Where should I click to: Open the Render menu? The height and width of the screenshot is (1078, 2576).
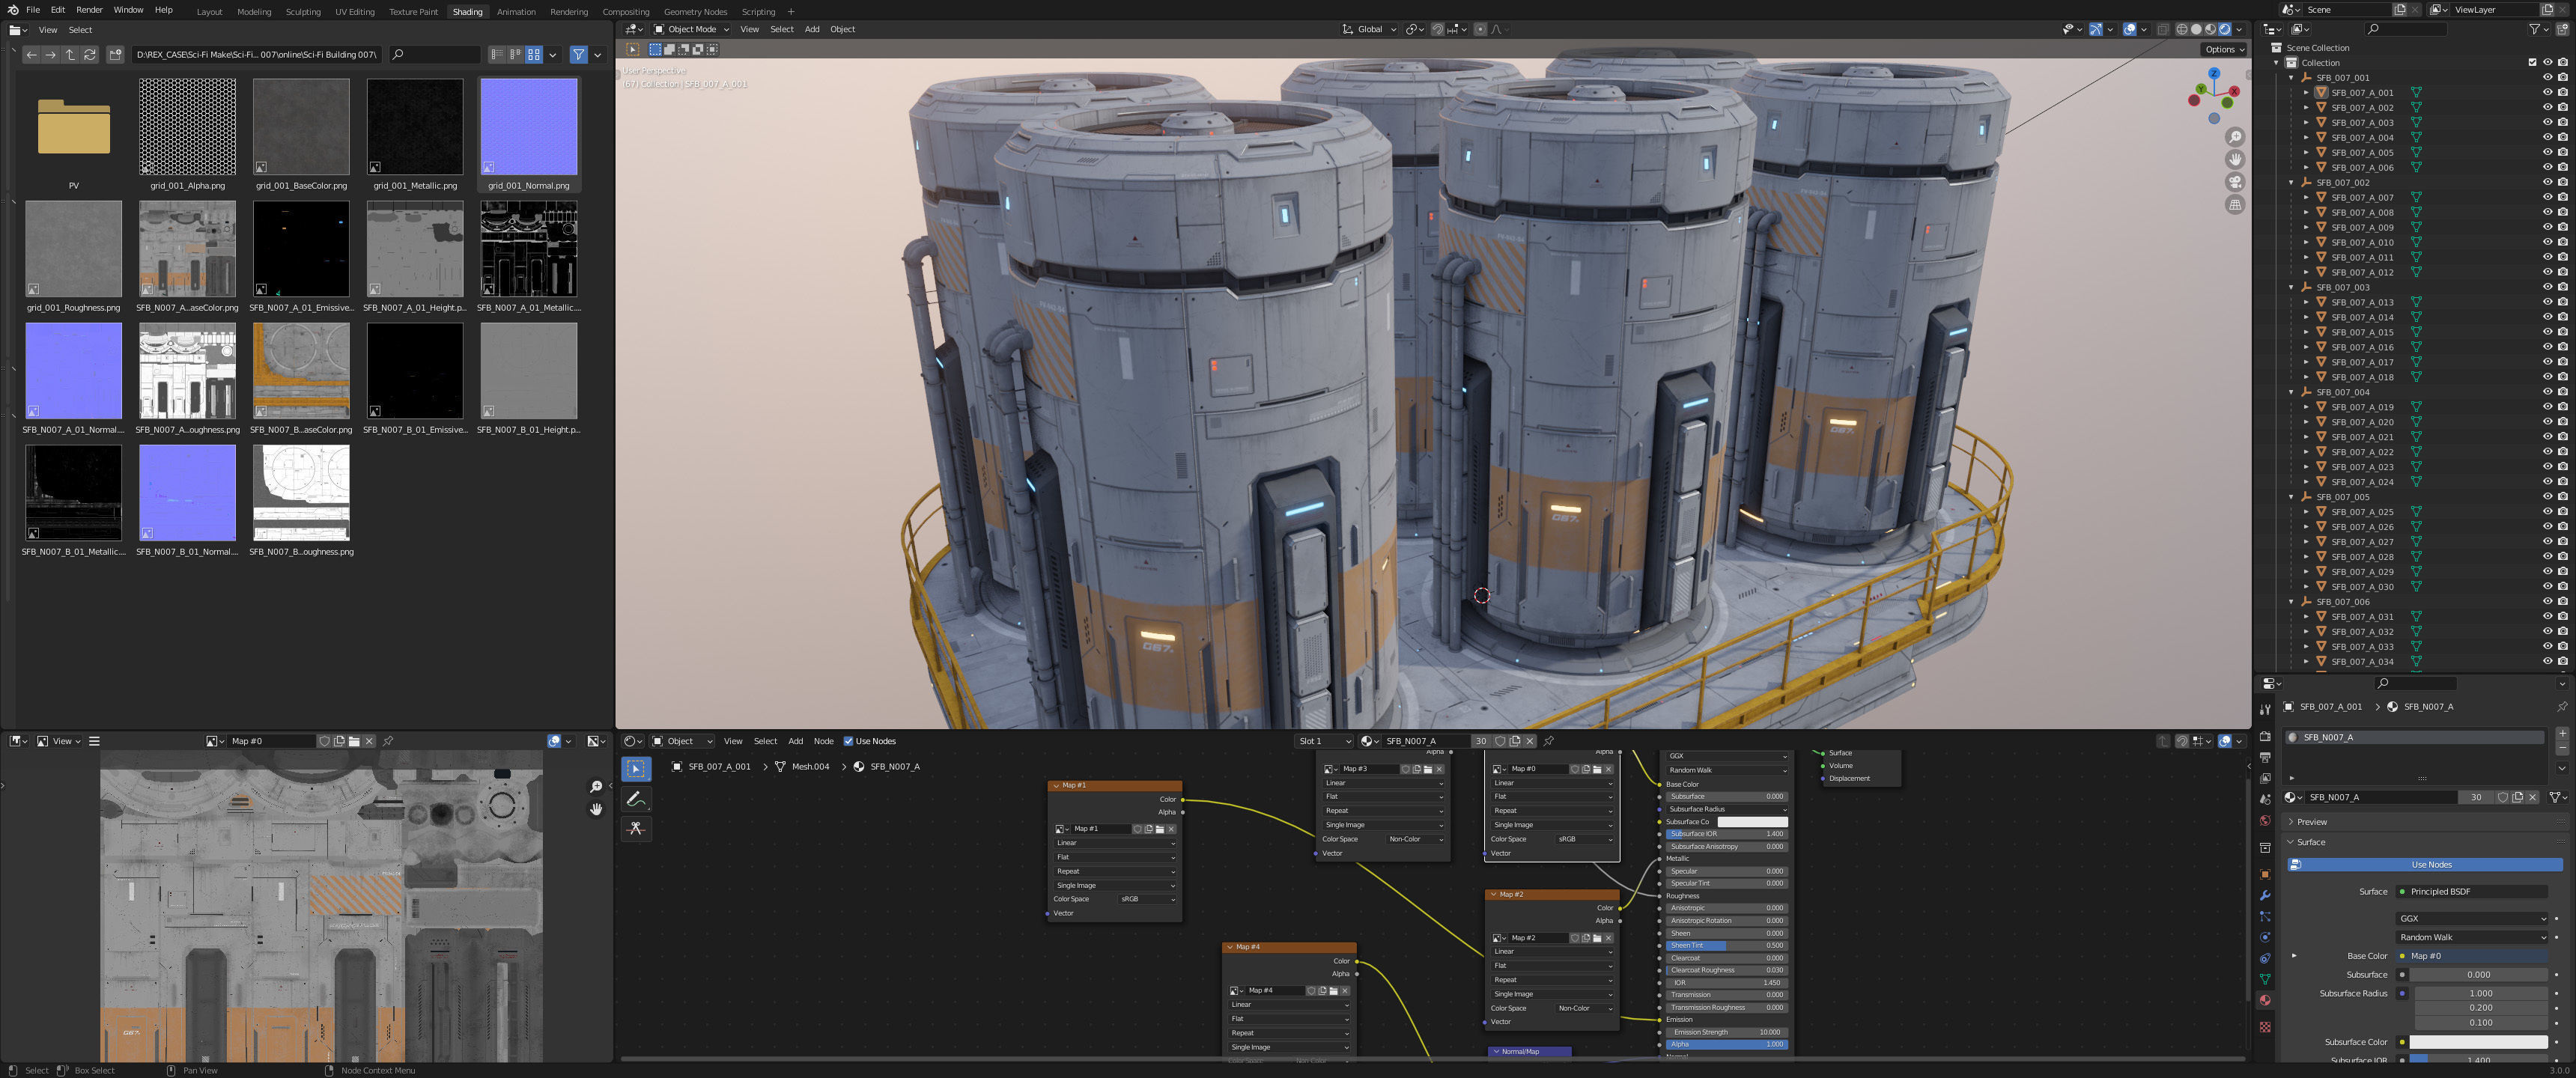click(x=89, y=10)
